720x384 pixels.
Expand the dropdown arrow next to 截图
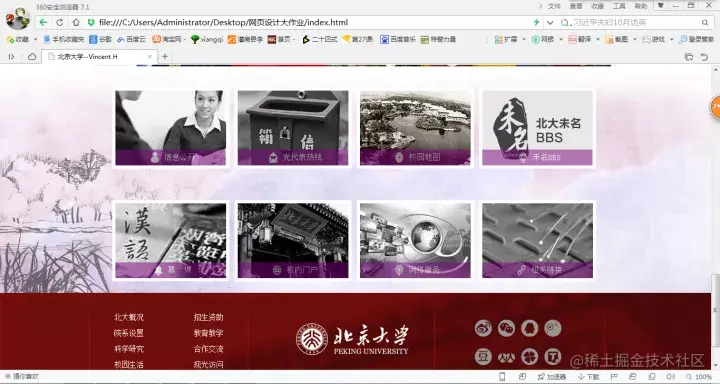tap(635, 40)
